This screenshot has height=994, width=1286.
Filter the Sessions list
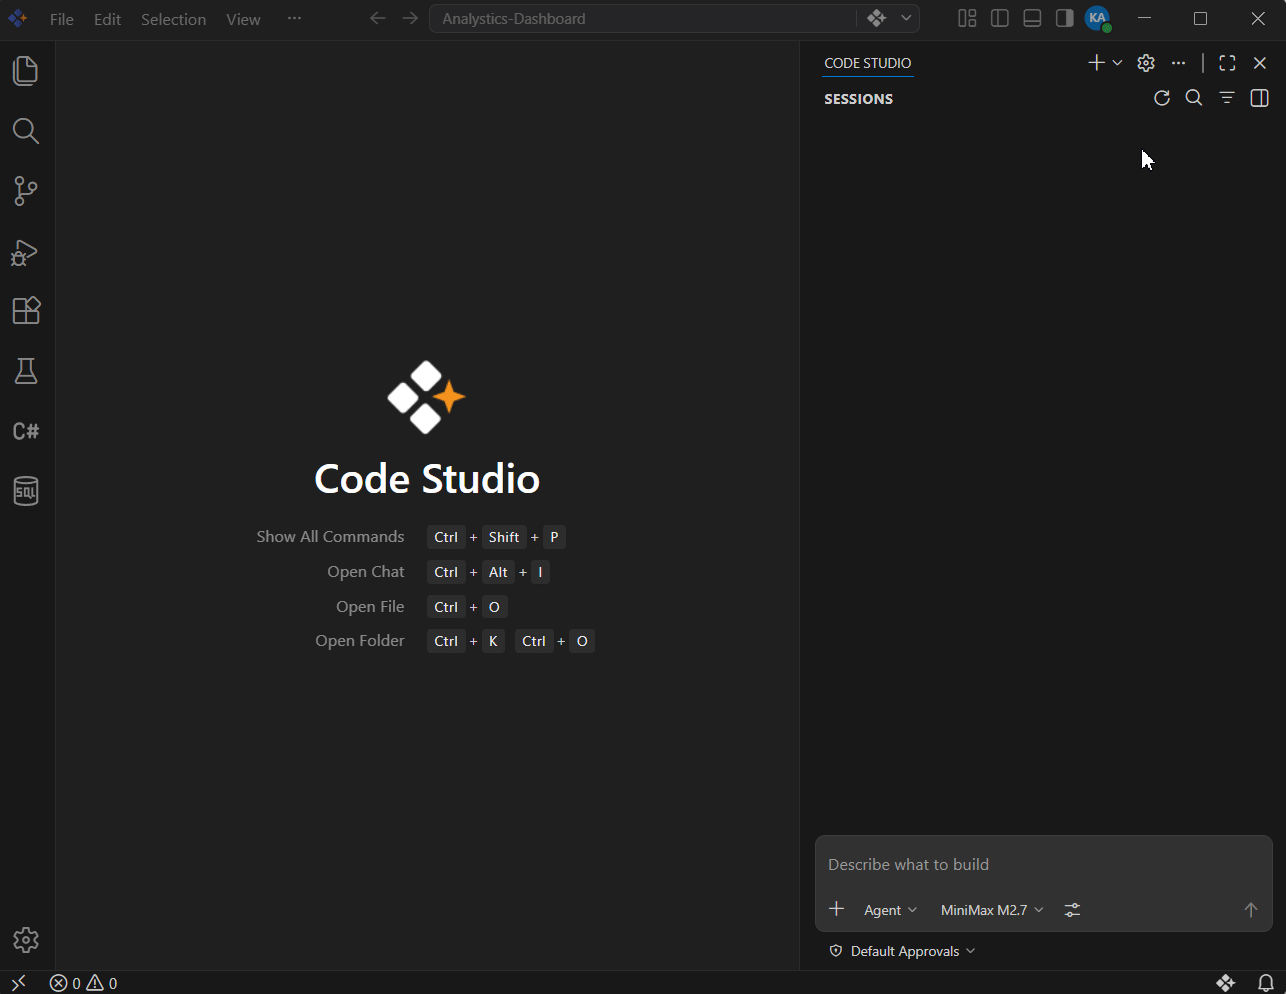[x=1227, y=98]
